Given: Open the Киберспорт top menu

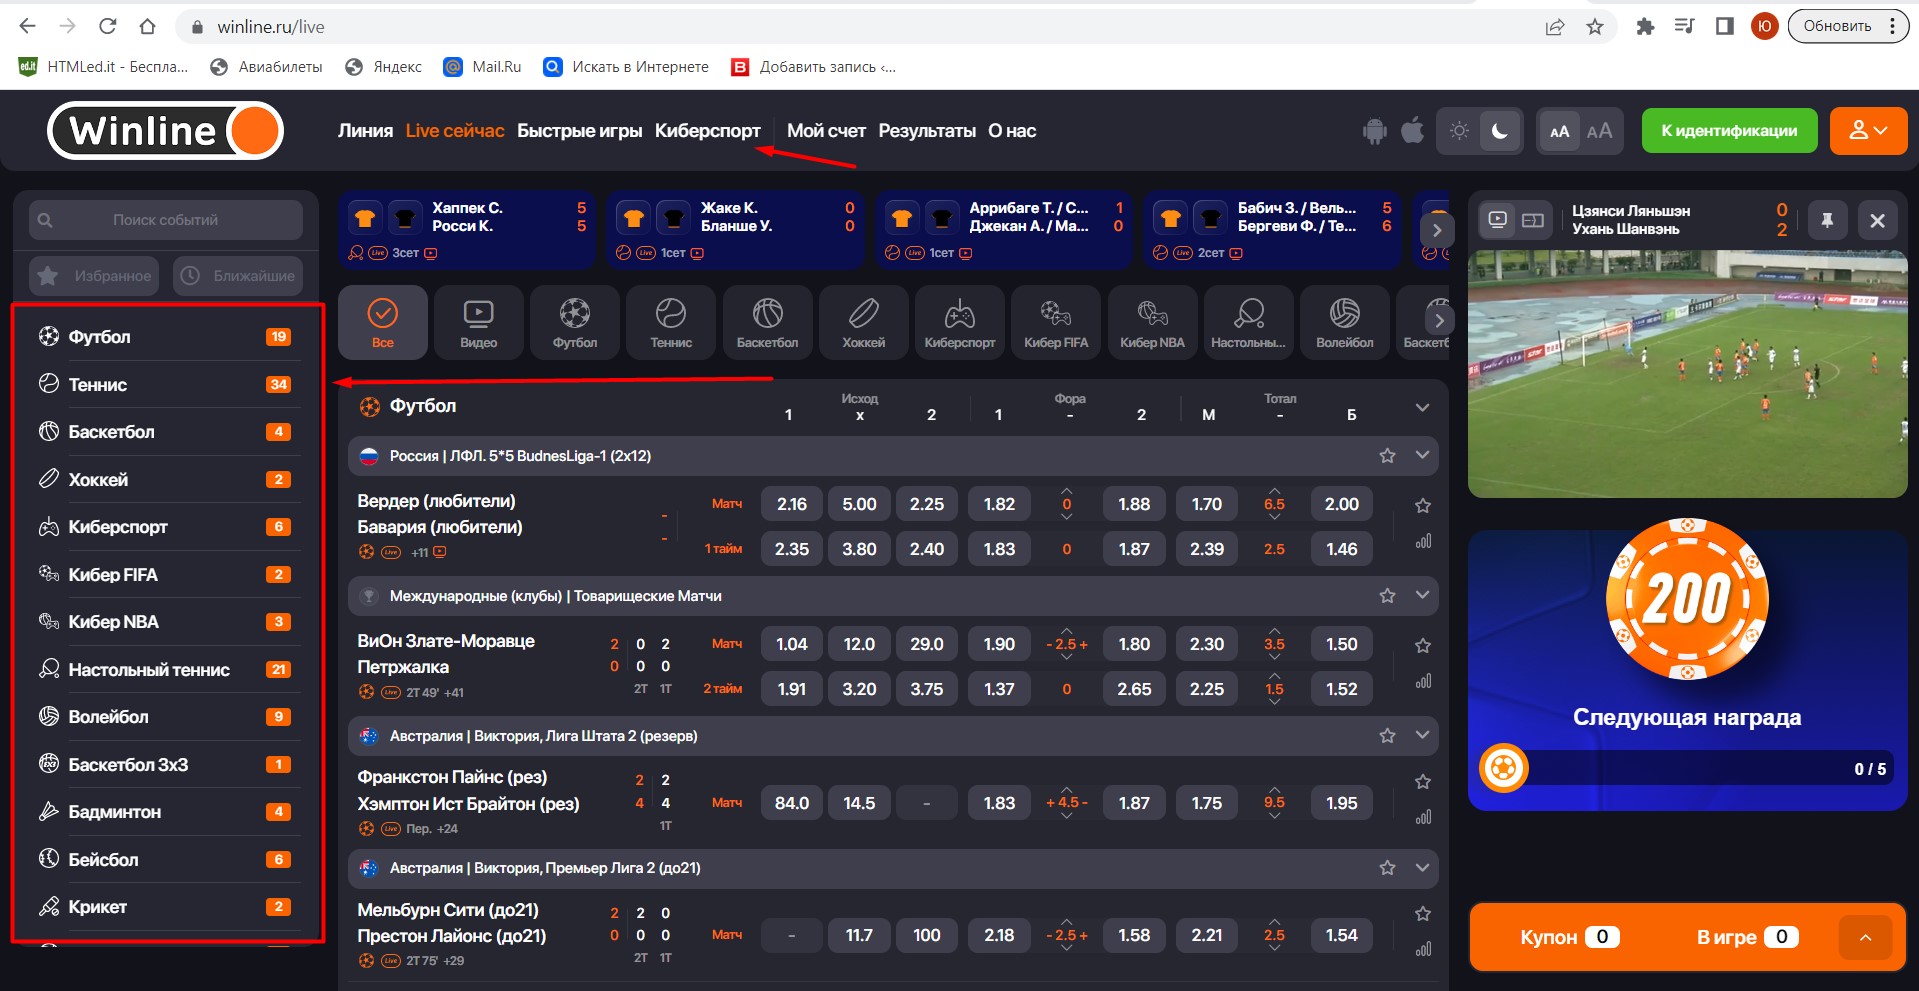Looking at the screenshot, I should click(x=707, y=131).
